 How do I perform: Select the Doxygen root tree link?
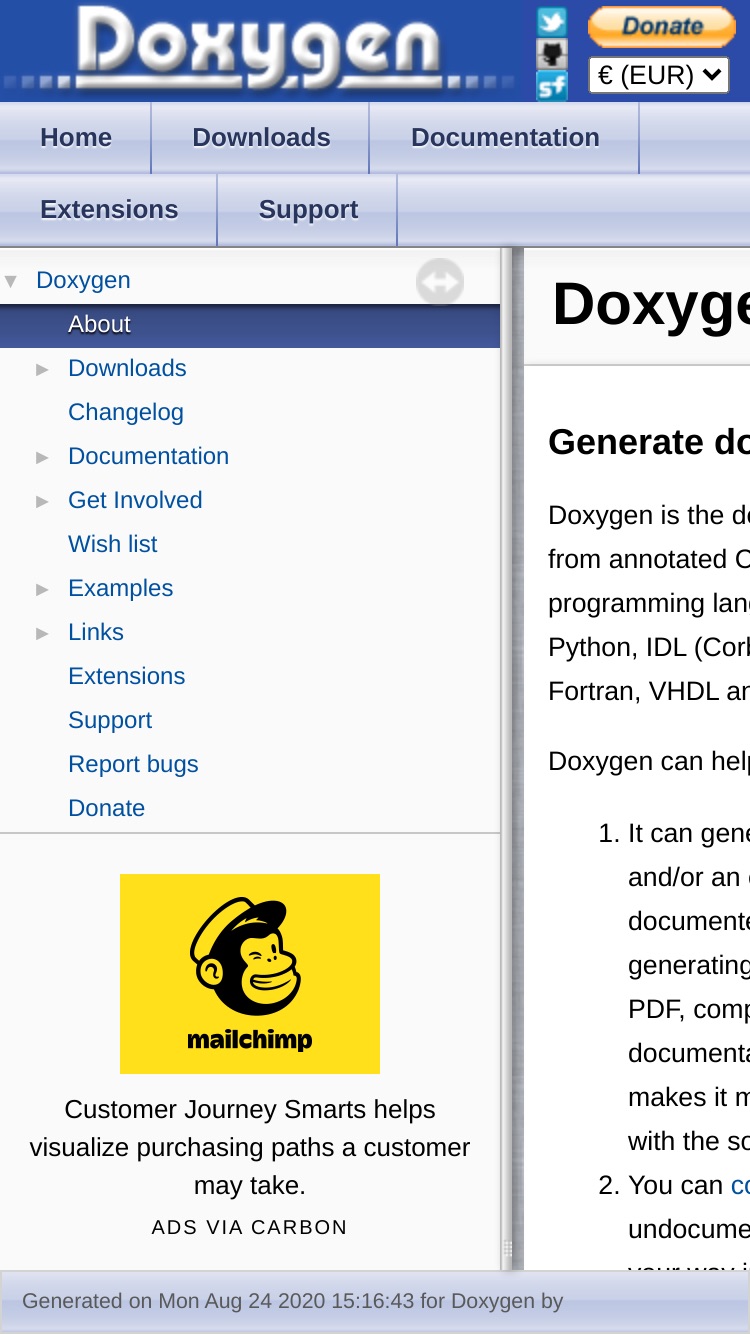pos(83,280)
